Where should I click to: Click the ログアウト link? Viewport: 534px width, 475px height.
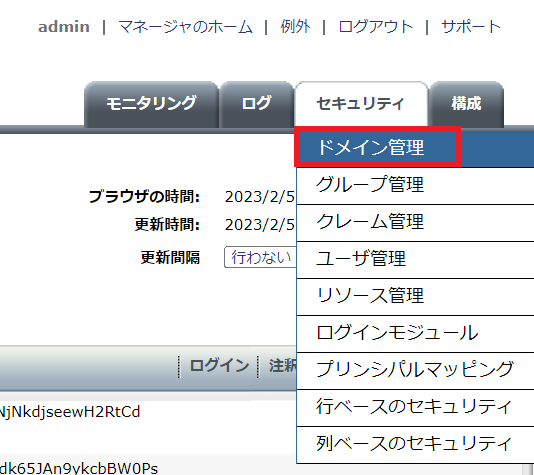click(x=376, y=27)
